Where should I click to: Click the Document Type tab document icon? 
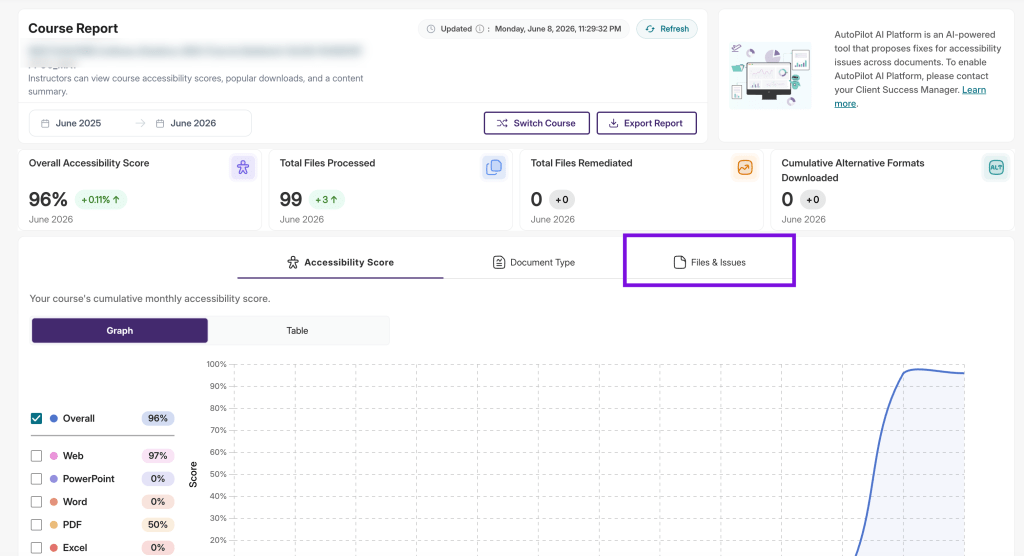499,262
